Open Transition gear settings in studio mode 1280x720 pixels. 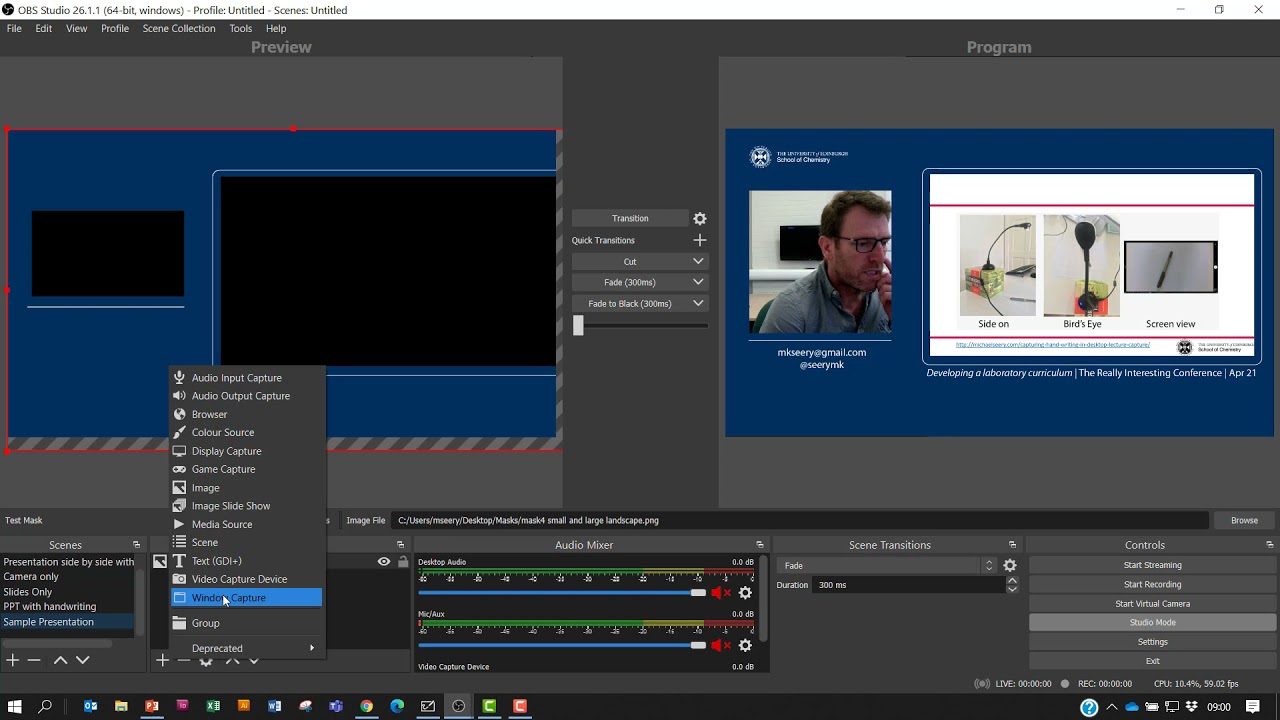click(x=700, y=218)
